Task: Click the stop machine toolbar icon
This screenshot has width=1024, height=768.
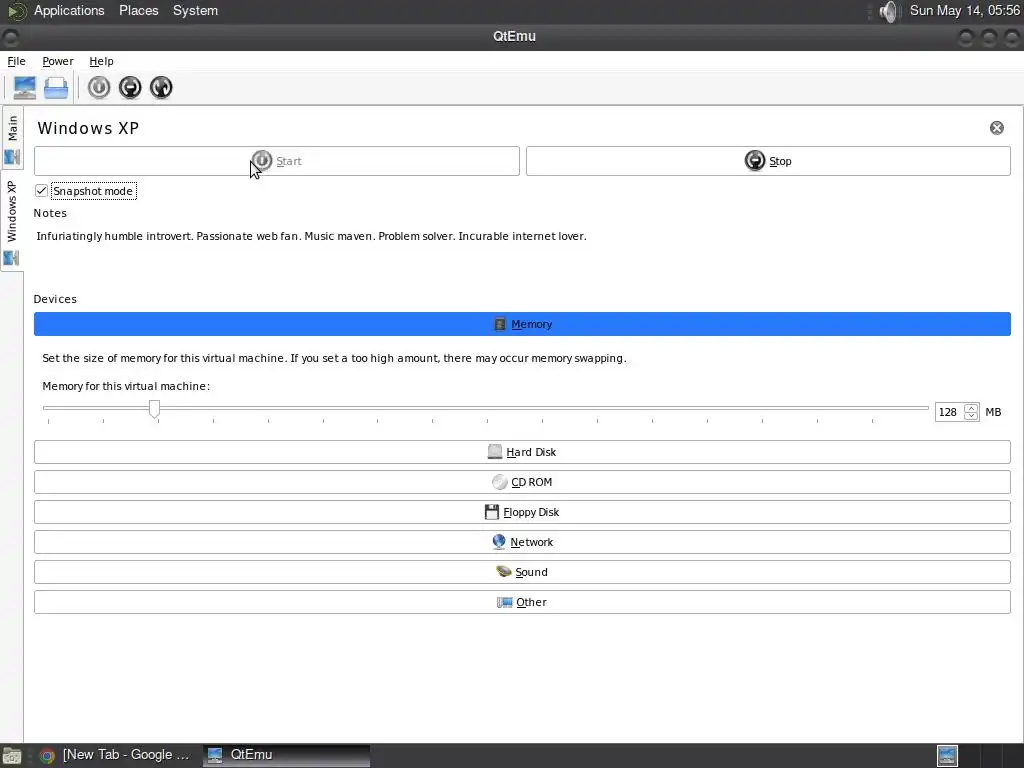Action: click(x=130, y=88)
